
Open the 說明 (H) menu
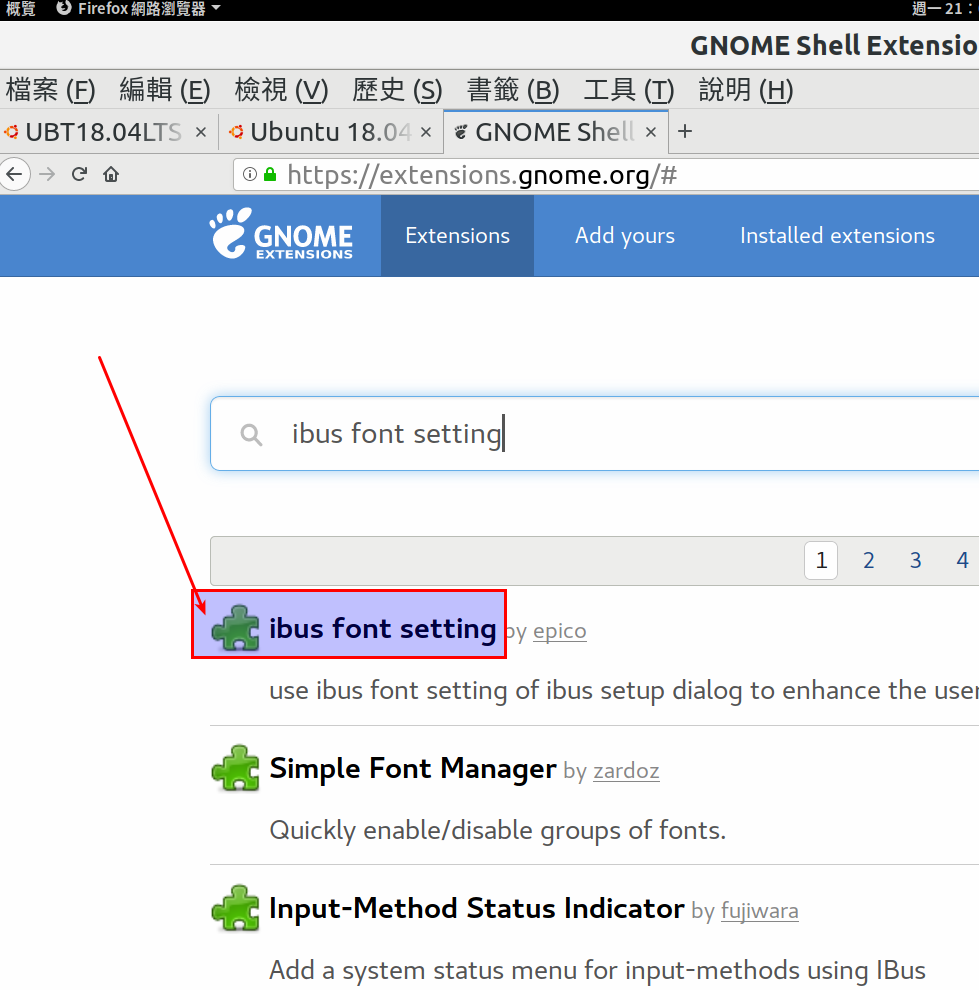[746, 90]
